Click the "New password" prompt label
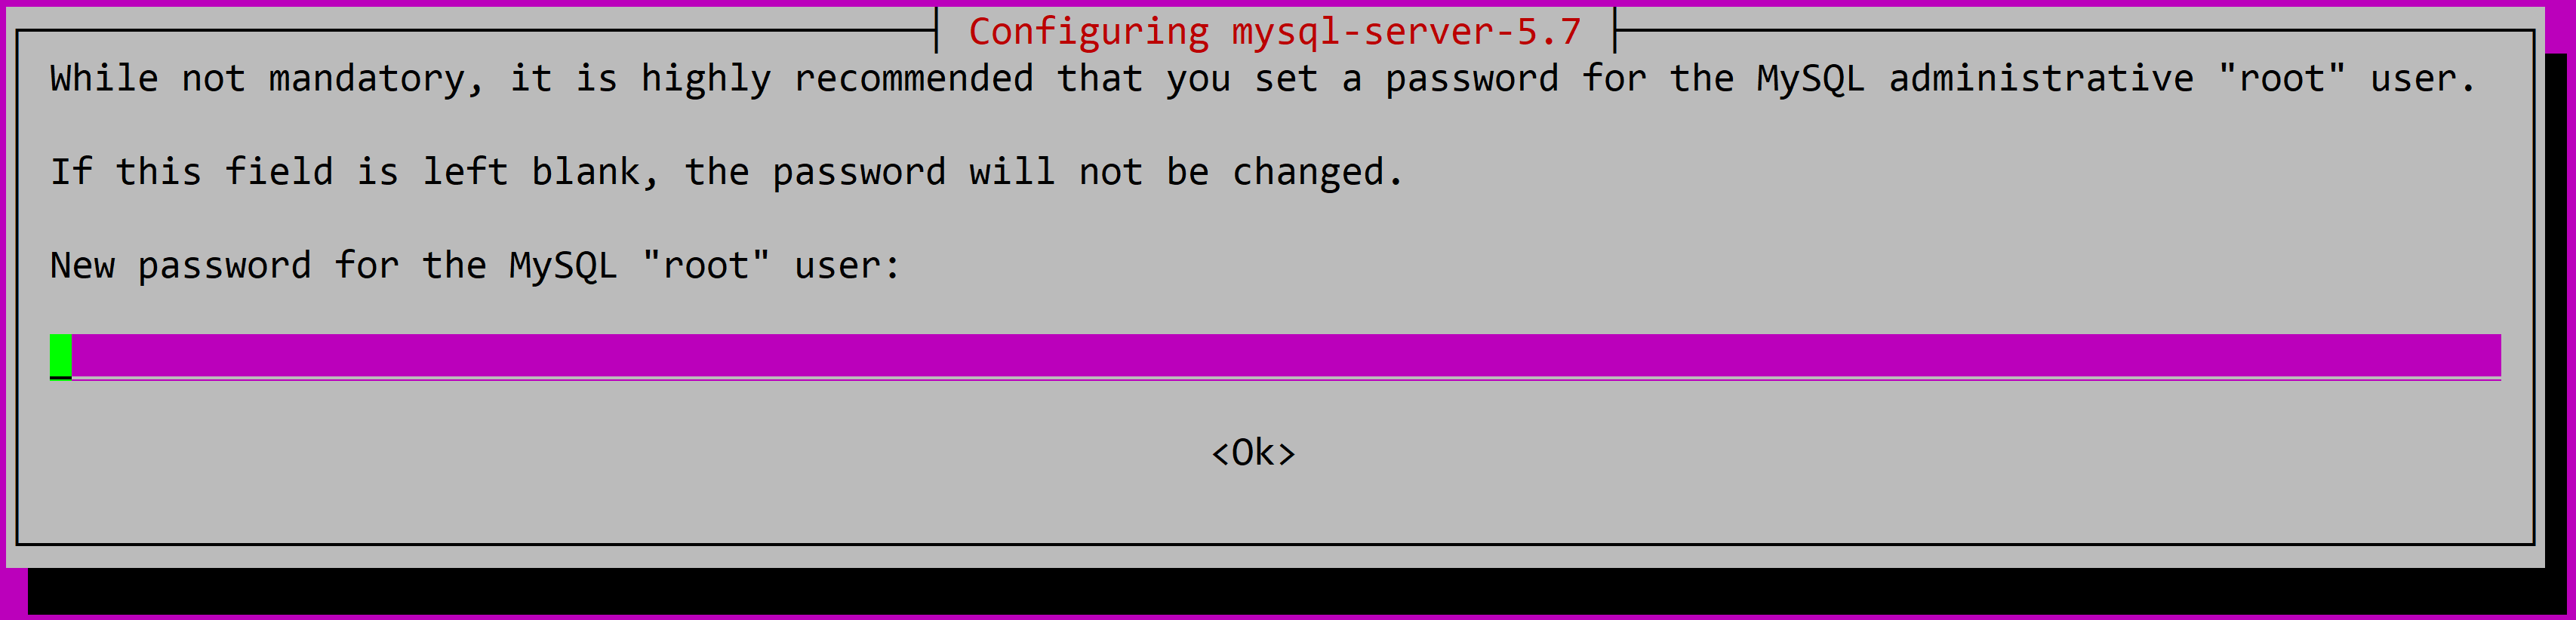 pyautogui.click(x=180, y=266)
